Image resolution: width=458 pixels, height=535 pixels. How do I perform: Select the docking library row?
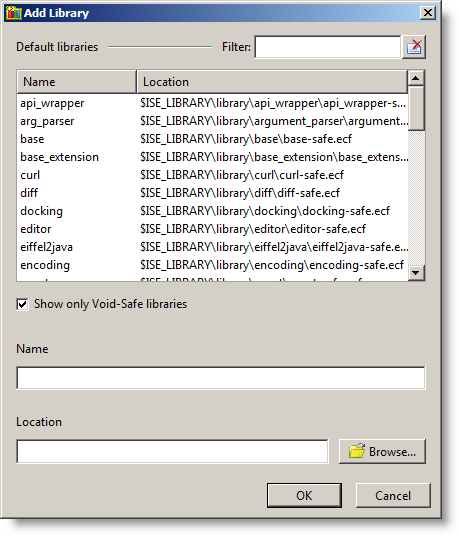coord(212,211)
